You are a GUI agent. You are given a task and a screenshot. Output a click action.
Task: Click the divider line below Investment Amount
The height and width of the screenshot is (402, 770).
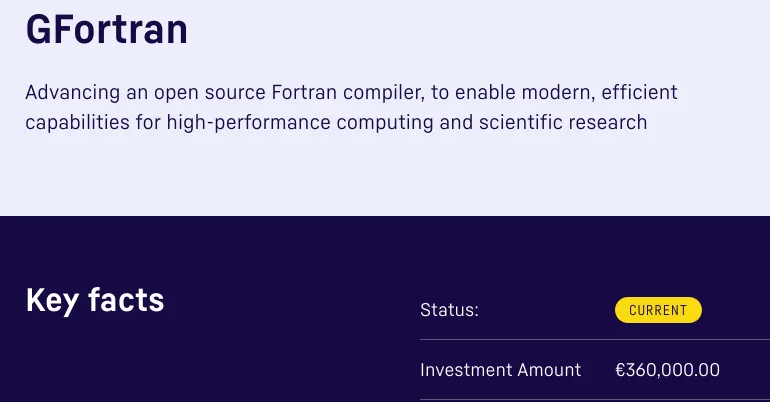[595, 399]
